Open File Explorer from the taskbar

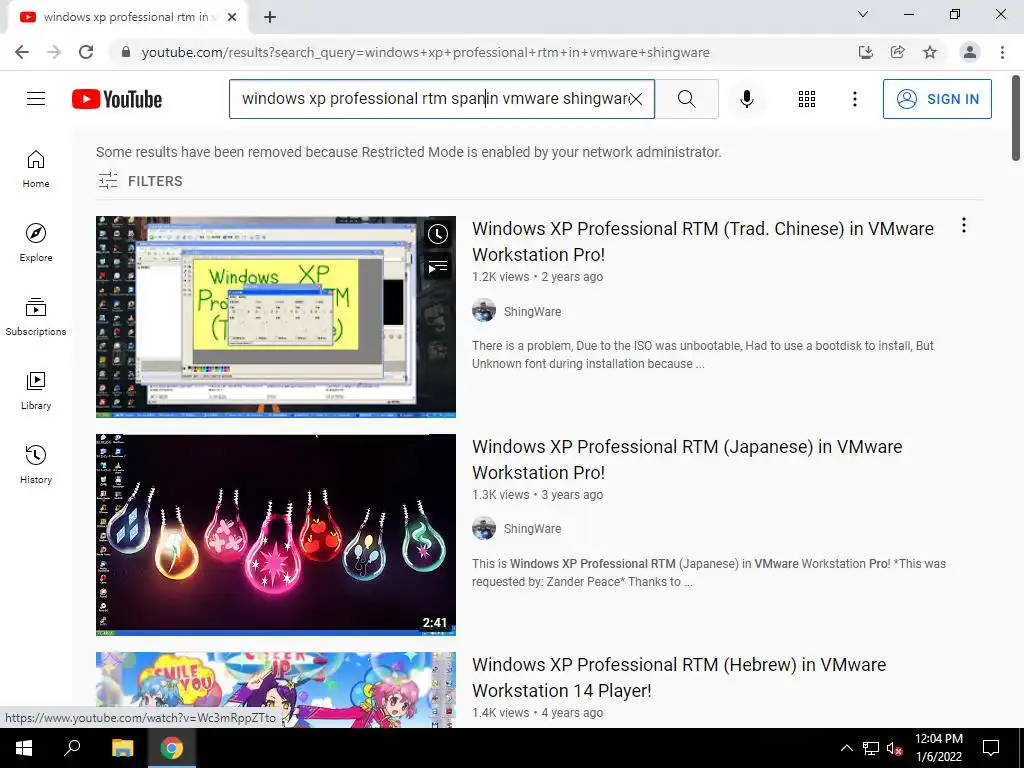[122, 748]
